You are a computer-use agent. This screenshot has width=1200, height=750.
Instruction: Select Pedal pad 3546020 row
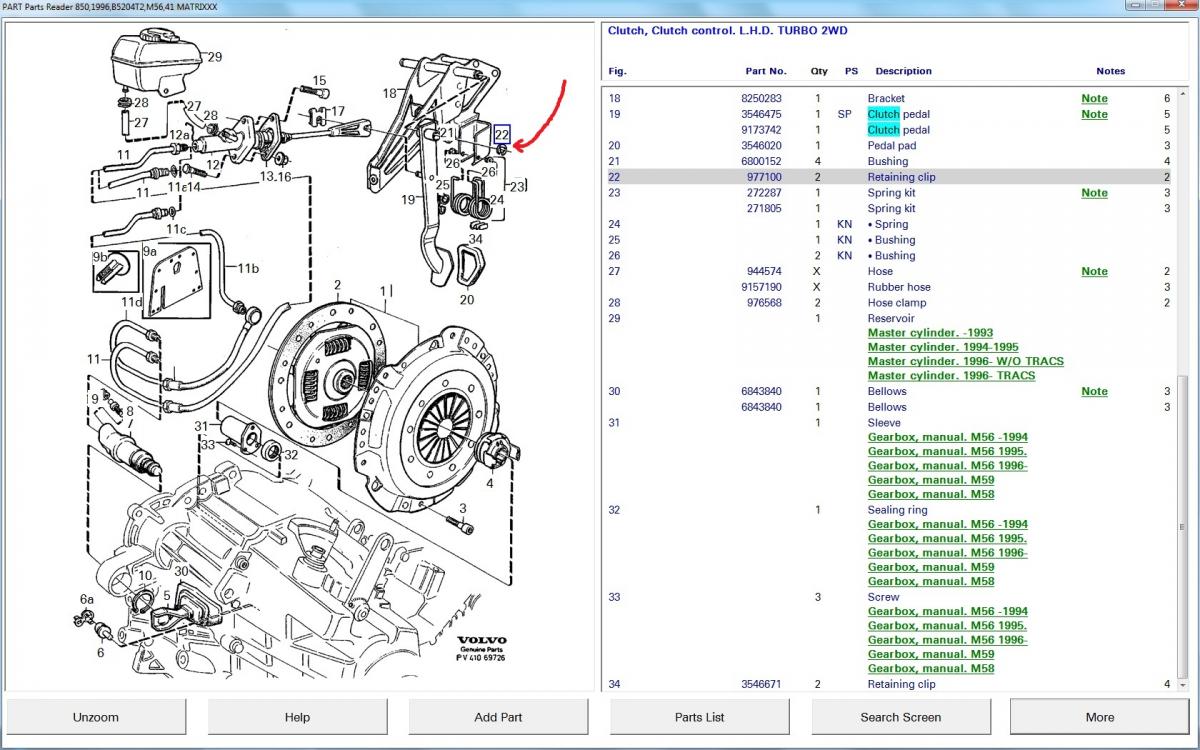click(889, 146)
